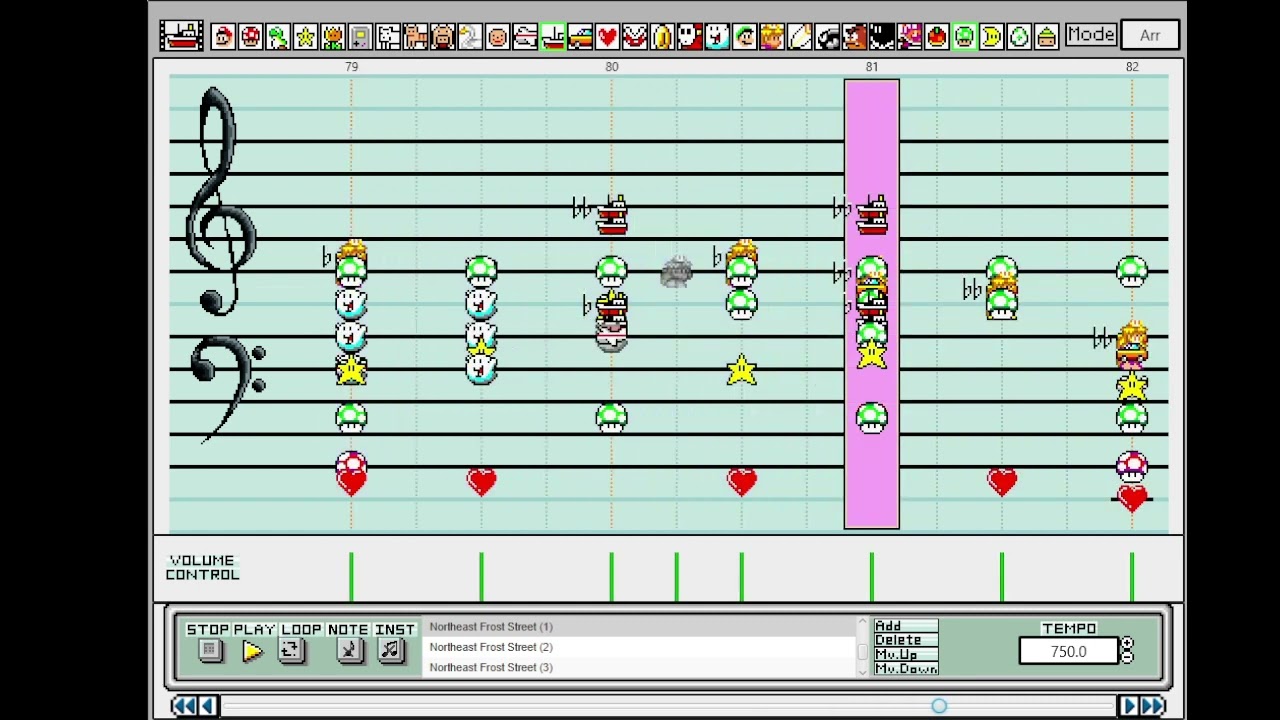Select the Goomba instrument icon
This screenshot has width=1280, height=720.
pyautogui.click(x=854, y=36)
